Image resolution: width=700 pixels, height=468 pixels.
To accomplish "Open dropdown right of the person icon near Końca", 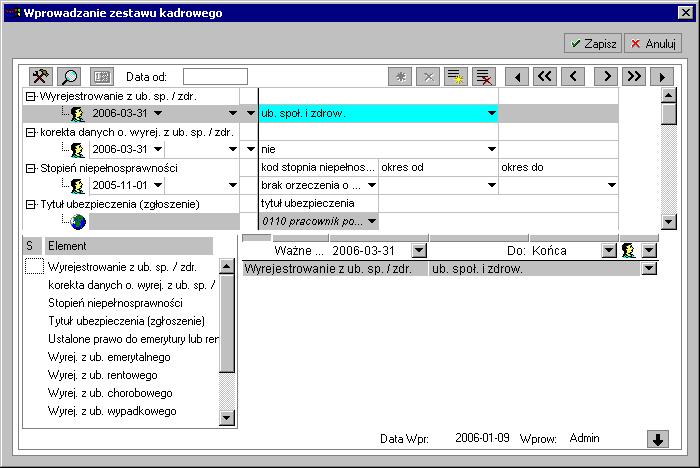I will [x=649, y=251].
